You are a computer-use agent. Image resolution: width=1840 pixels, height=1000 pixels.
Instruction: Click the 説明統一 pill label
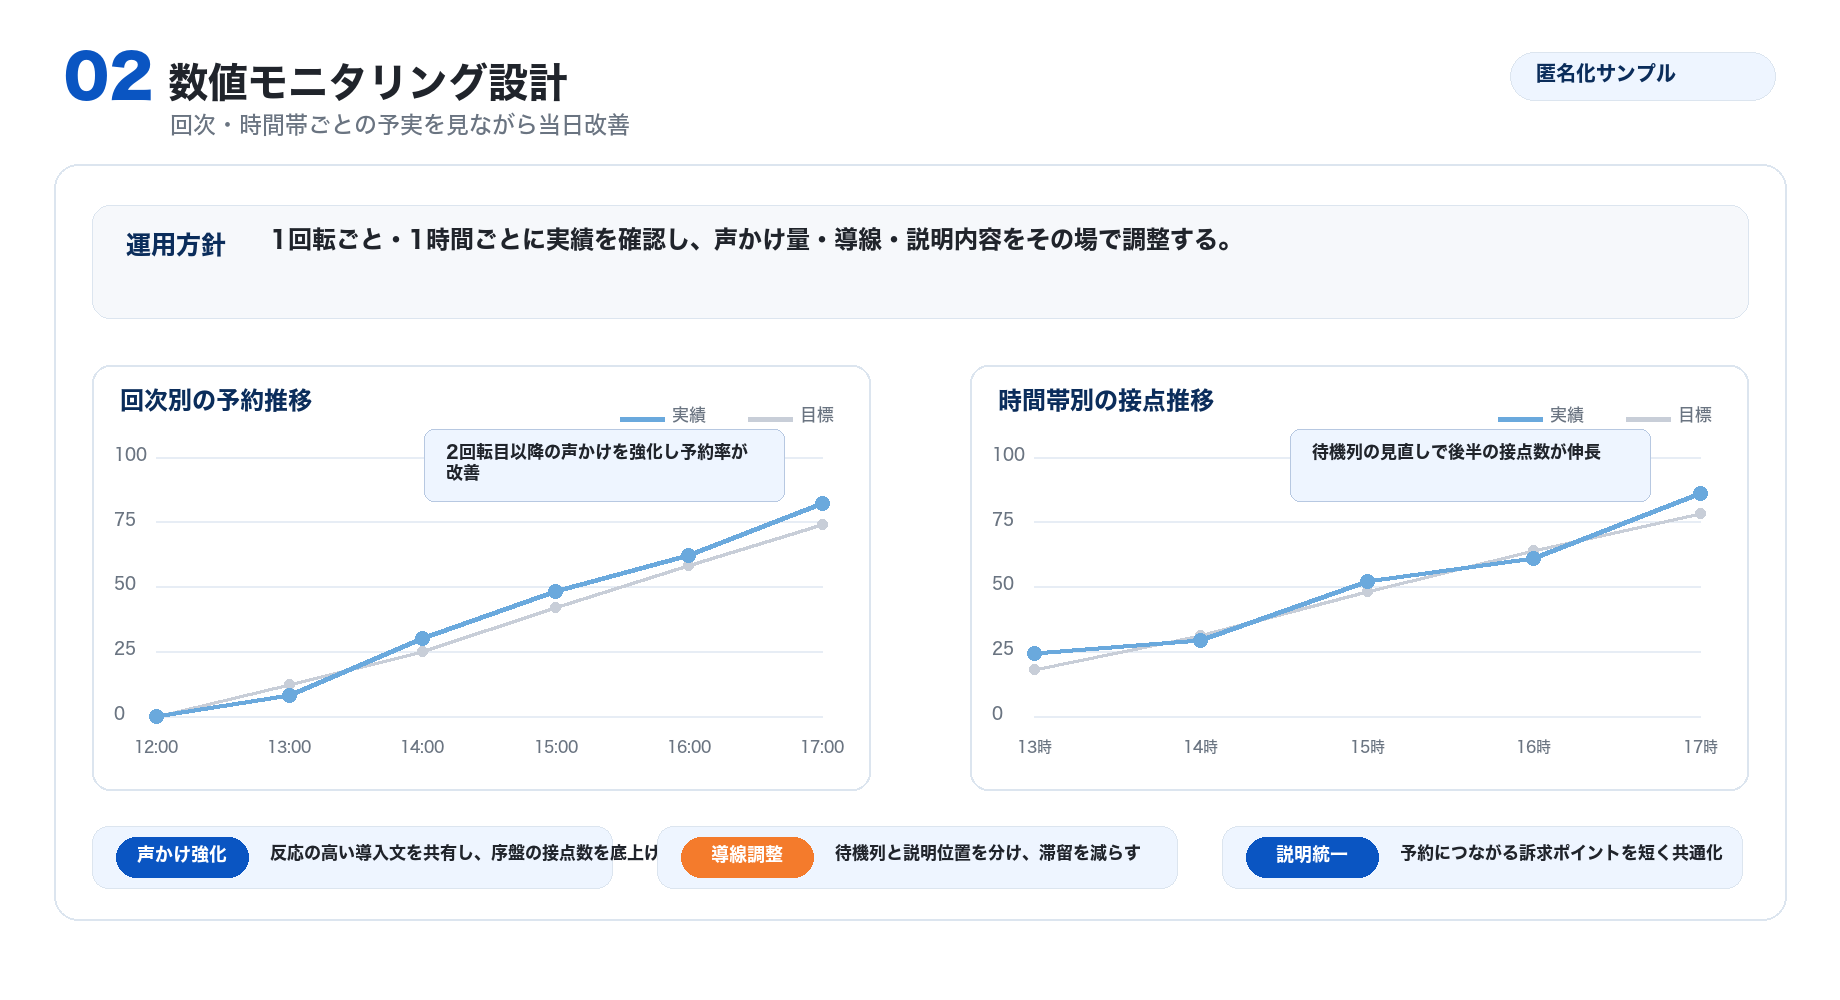click(1312, 857)
